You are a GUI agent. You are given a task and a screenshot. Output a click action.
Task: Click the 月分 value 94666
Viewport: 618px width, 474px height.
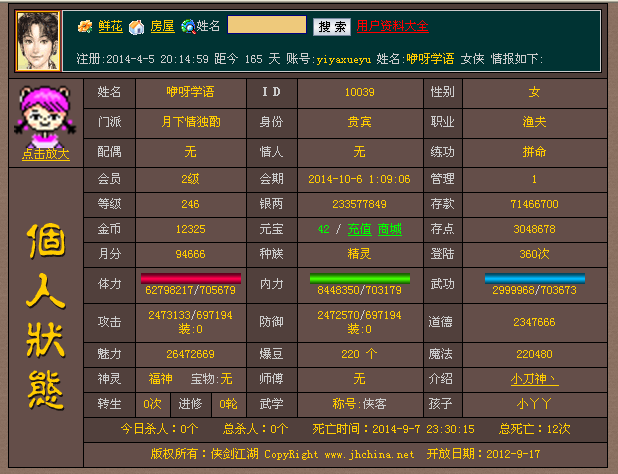pyautogui.click(x=190, y=254)
